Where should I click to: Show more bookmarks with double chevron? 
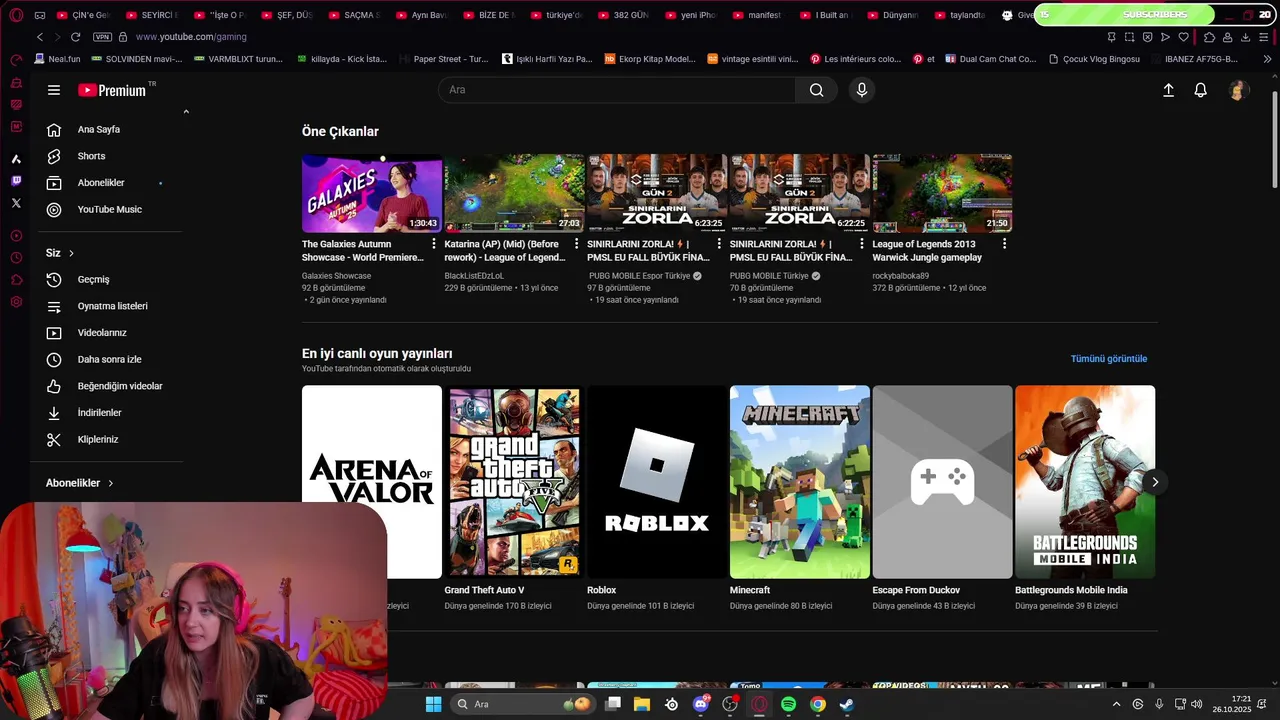click(x=1268, y=59)
